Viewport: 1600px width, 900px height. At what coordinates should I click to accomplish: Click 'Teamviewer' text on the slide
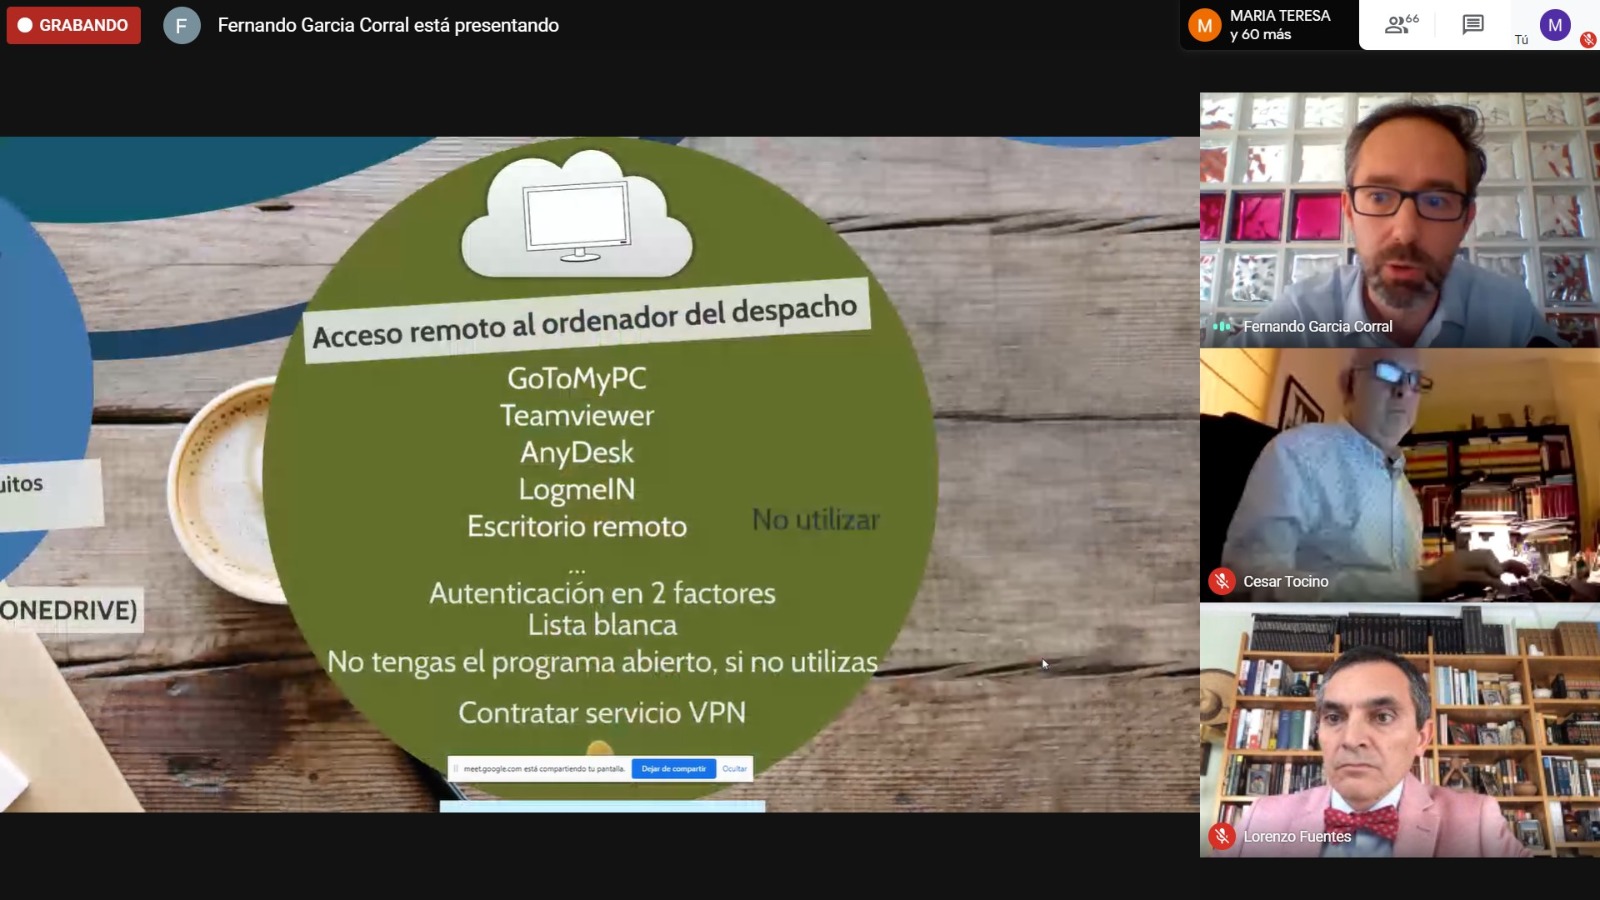click(x=577, y=415)
